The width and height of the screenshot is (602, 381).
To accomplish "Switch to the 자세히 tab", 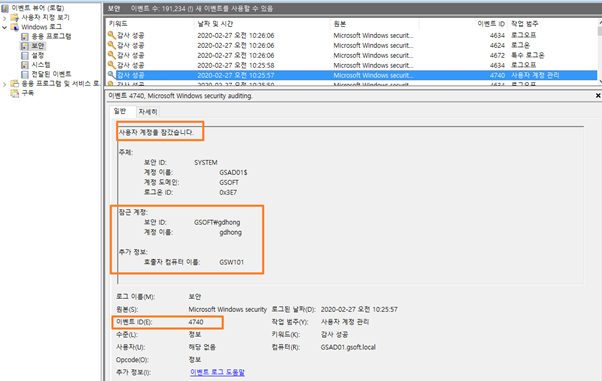I will [x=148, y=111].
